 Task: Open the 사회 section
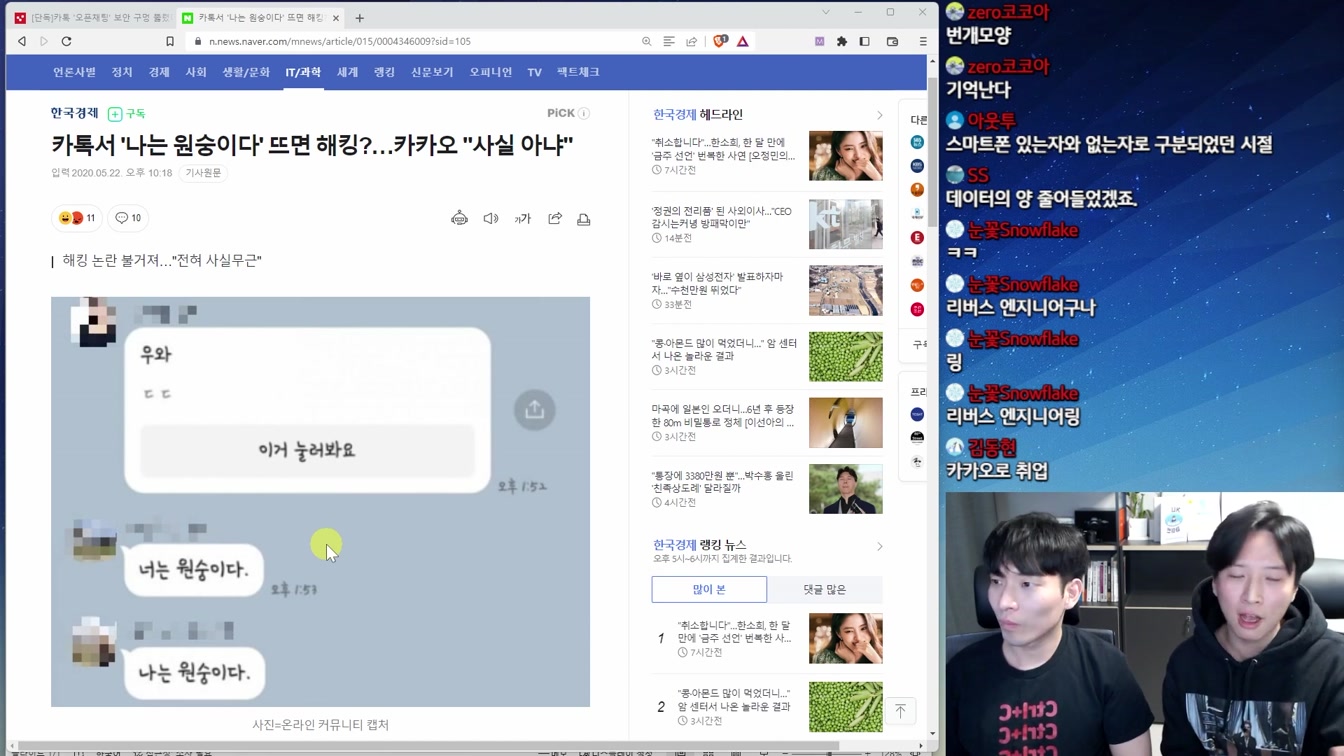(x=196, y=72)
